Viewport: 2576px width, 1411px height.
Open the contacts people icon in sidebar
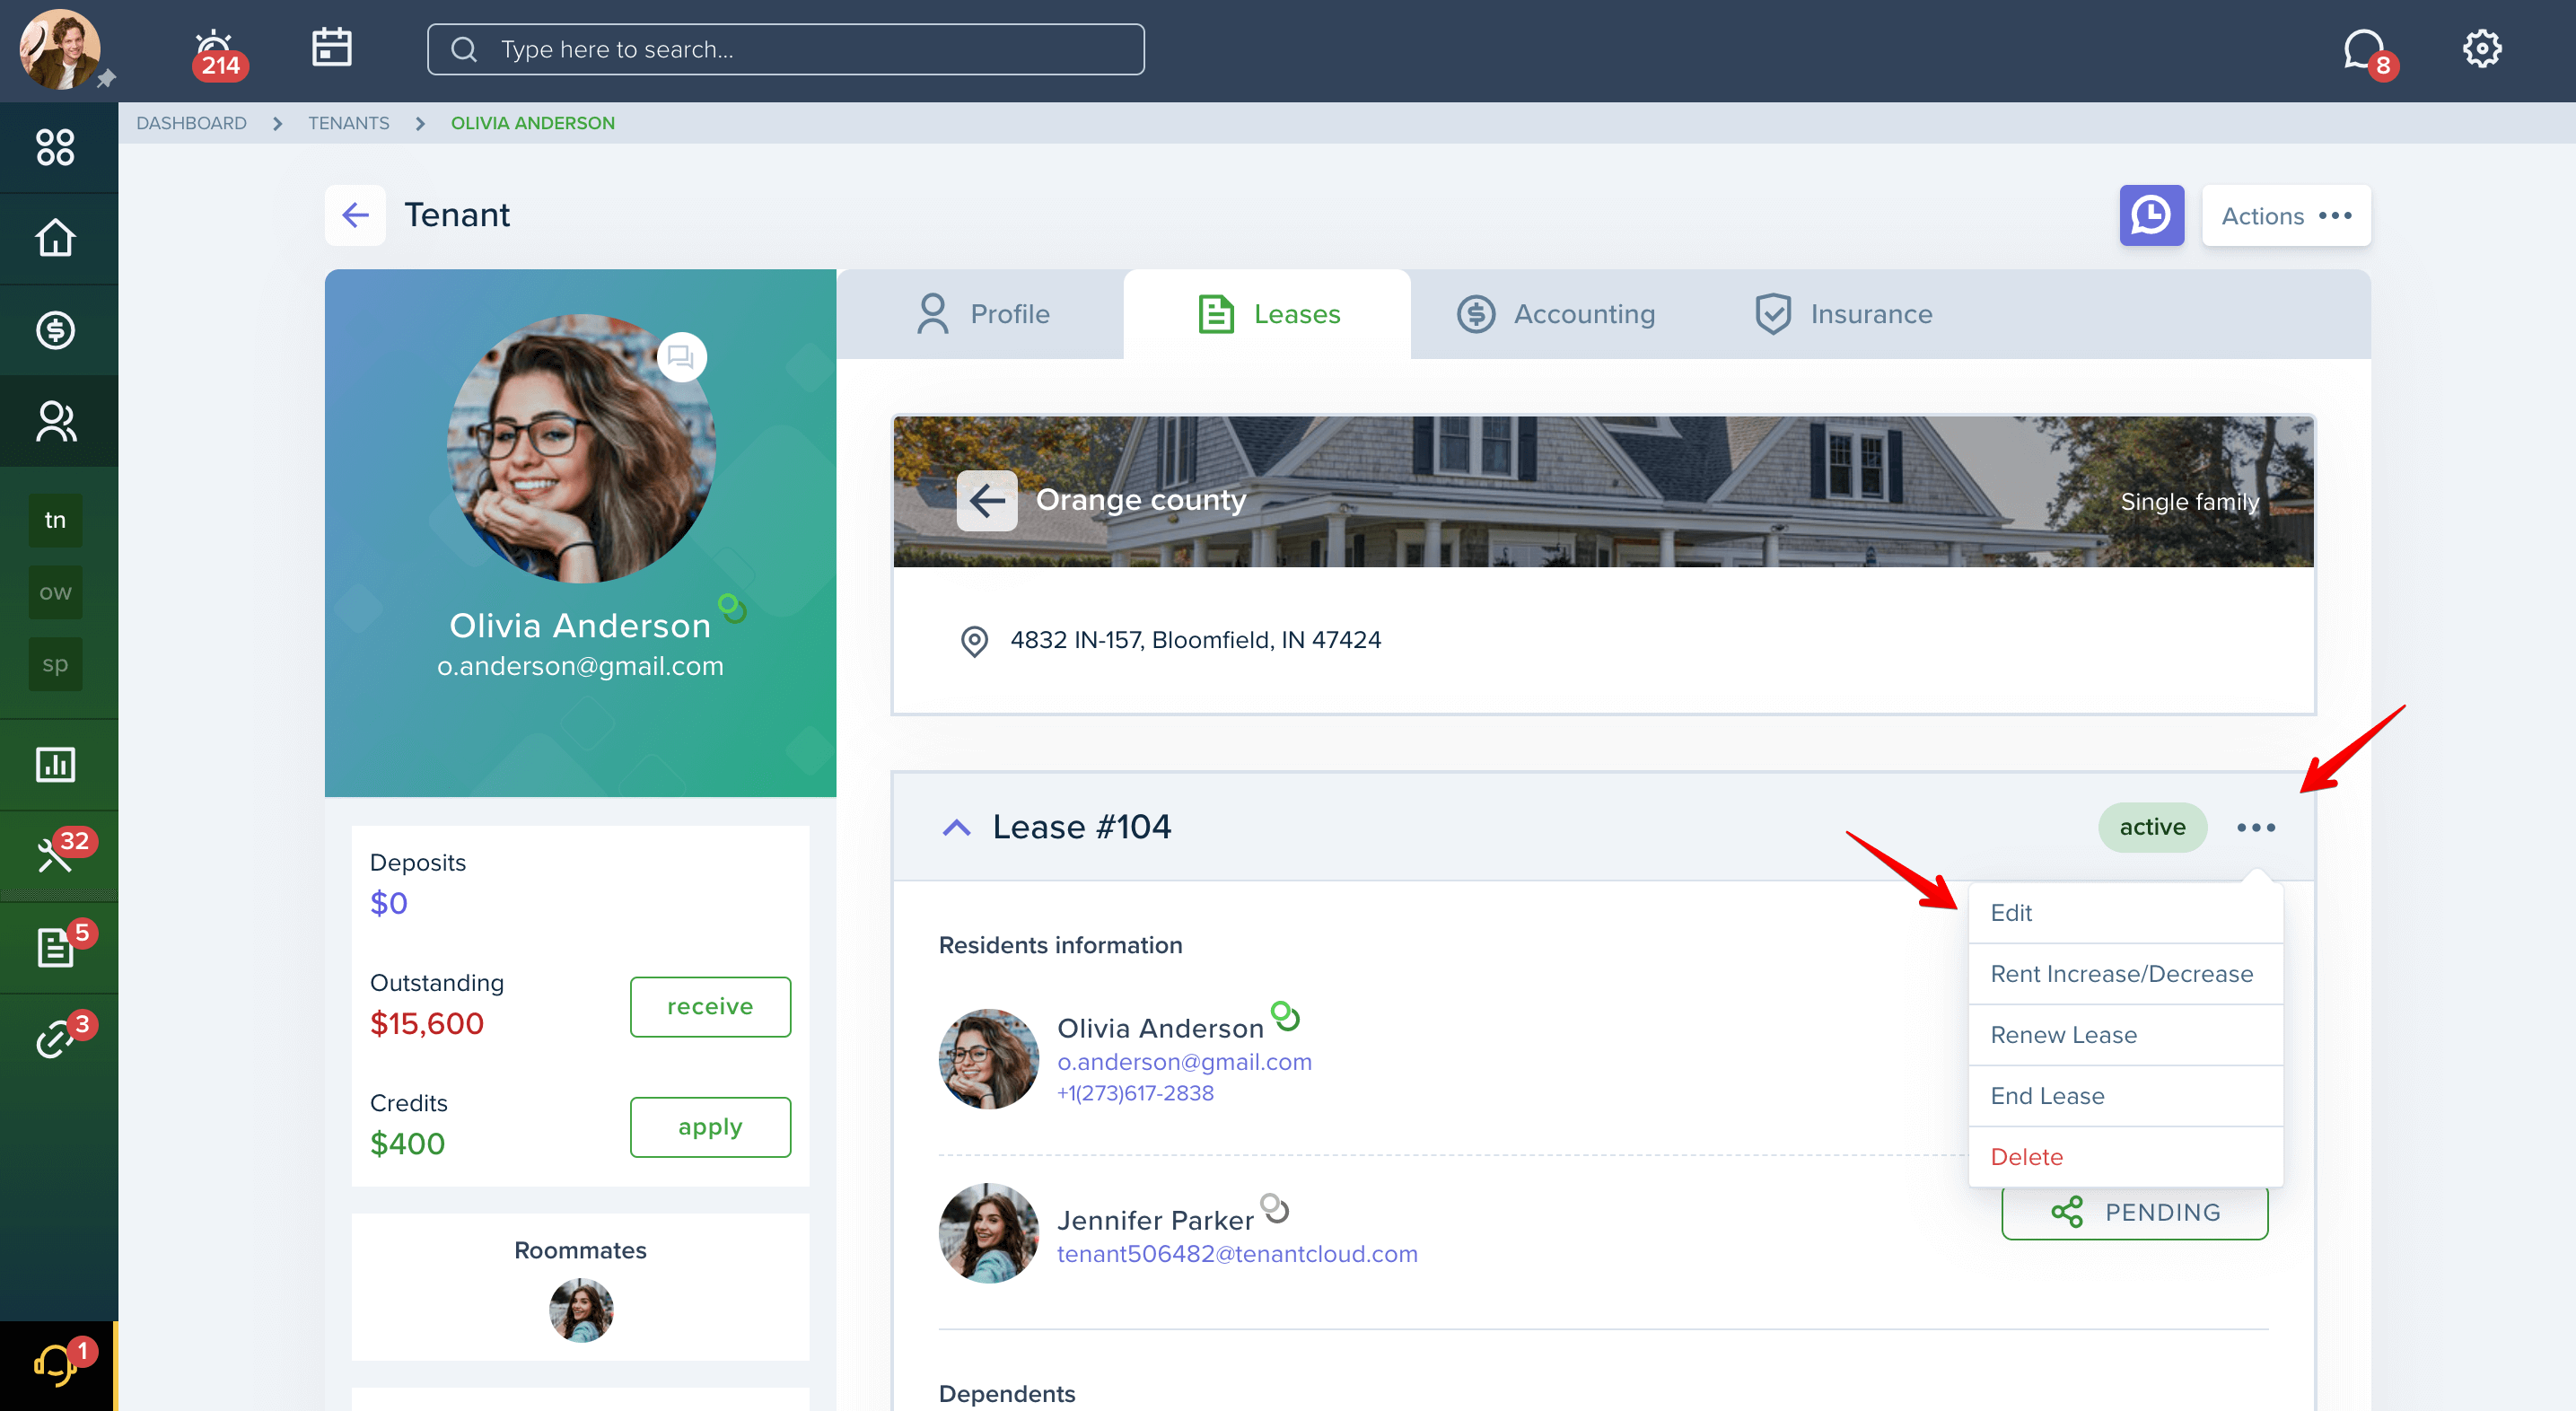click(x=55, y=421)
